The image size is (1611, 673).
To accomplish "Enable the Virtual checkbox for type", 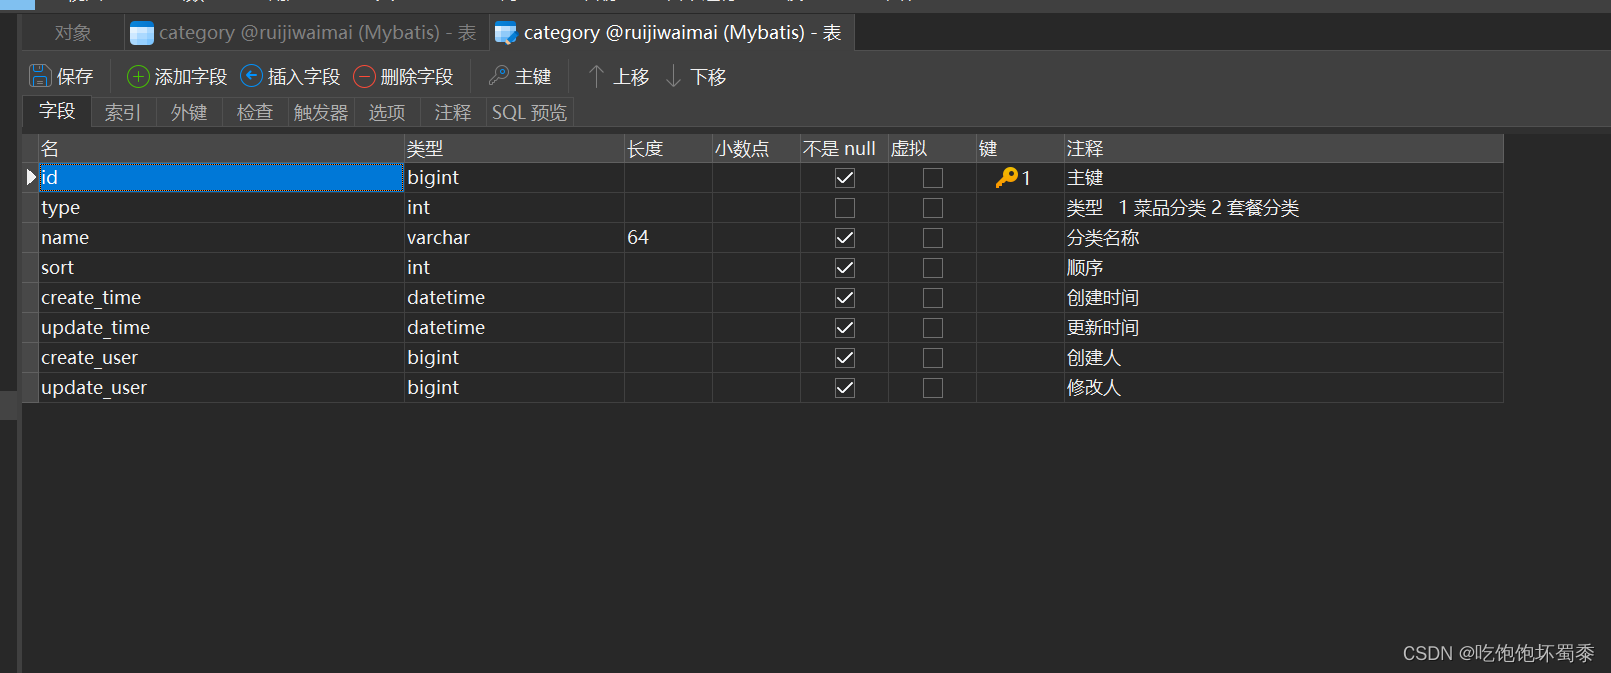I will 933,208.
